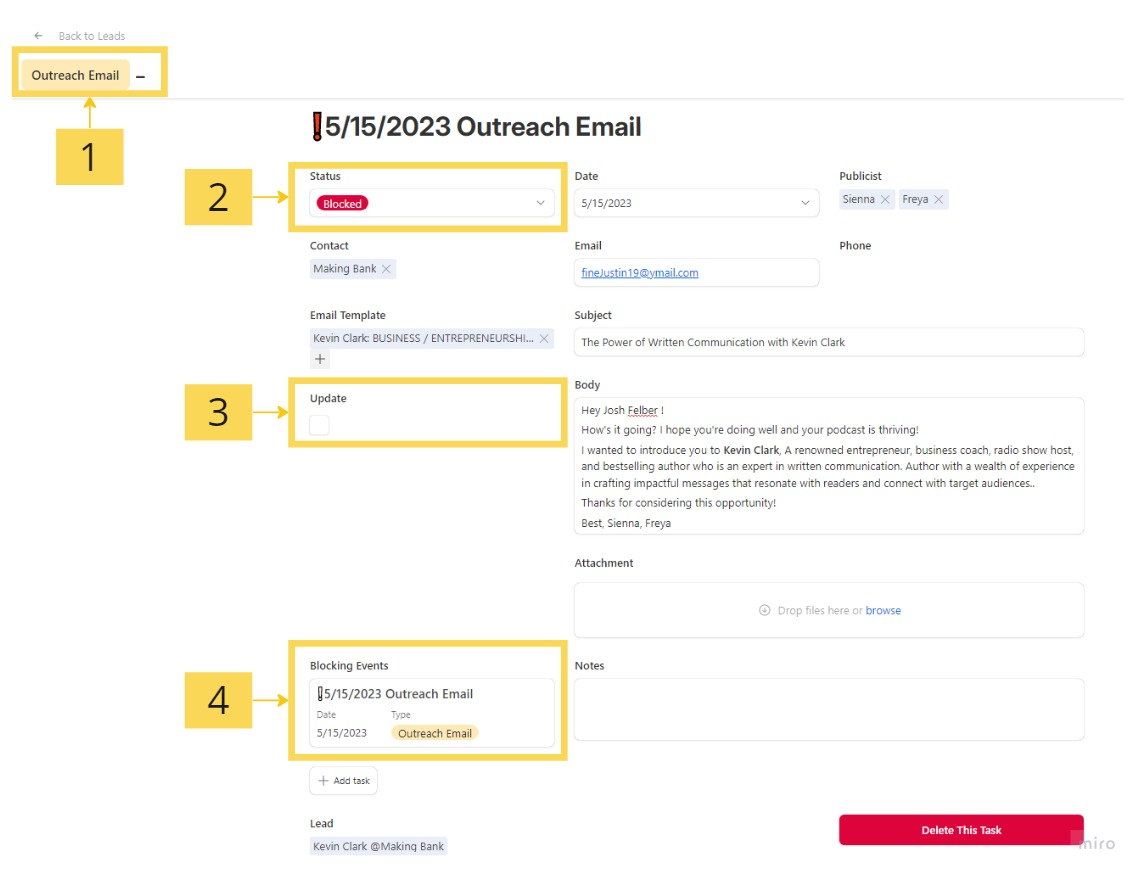Open the browse files link
1141x875 pixels.
[x=883, y=610]
